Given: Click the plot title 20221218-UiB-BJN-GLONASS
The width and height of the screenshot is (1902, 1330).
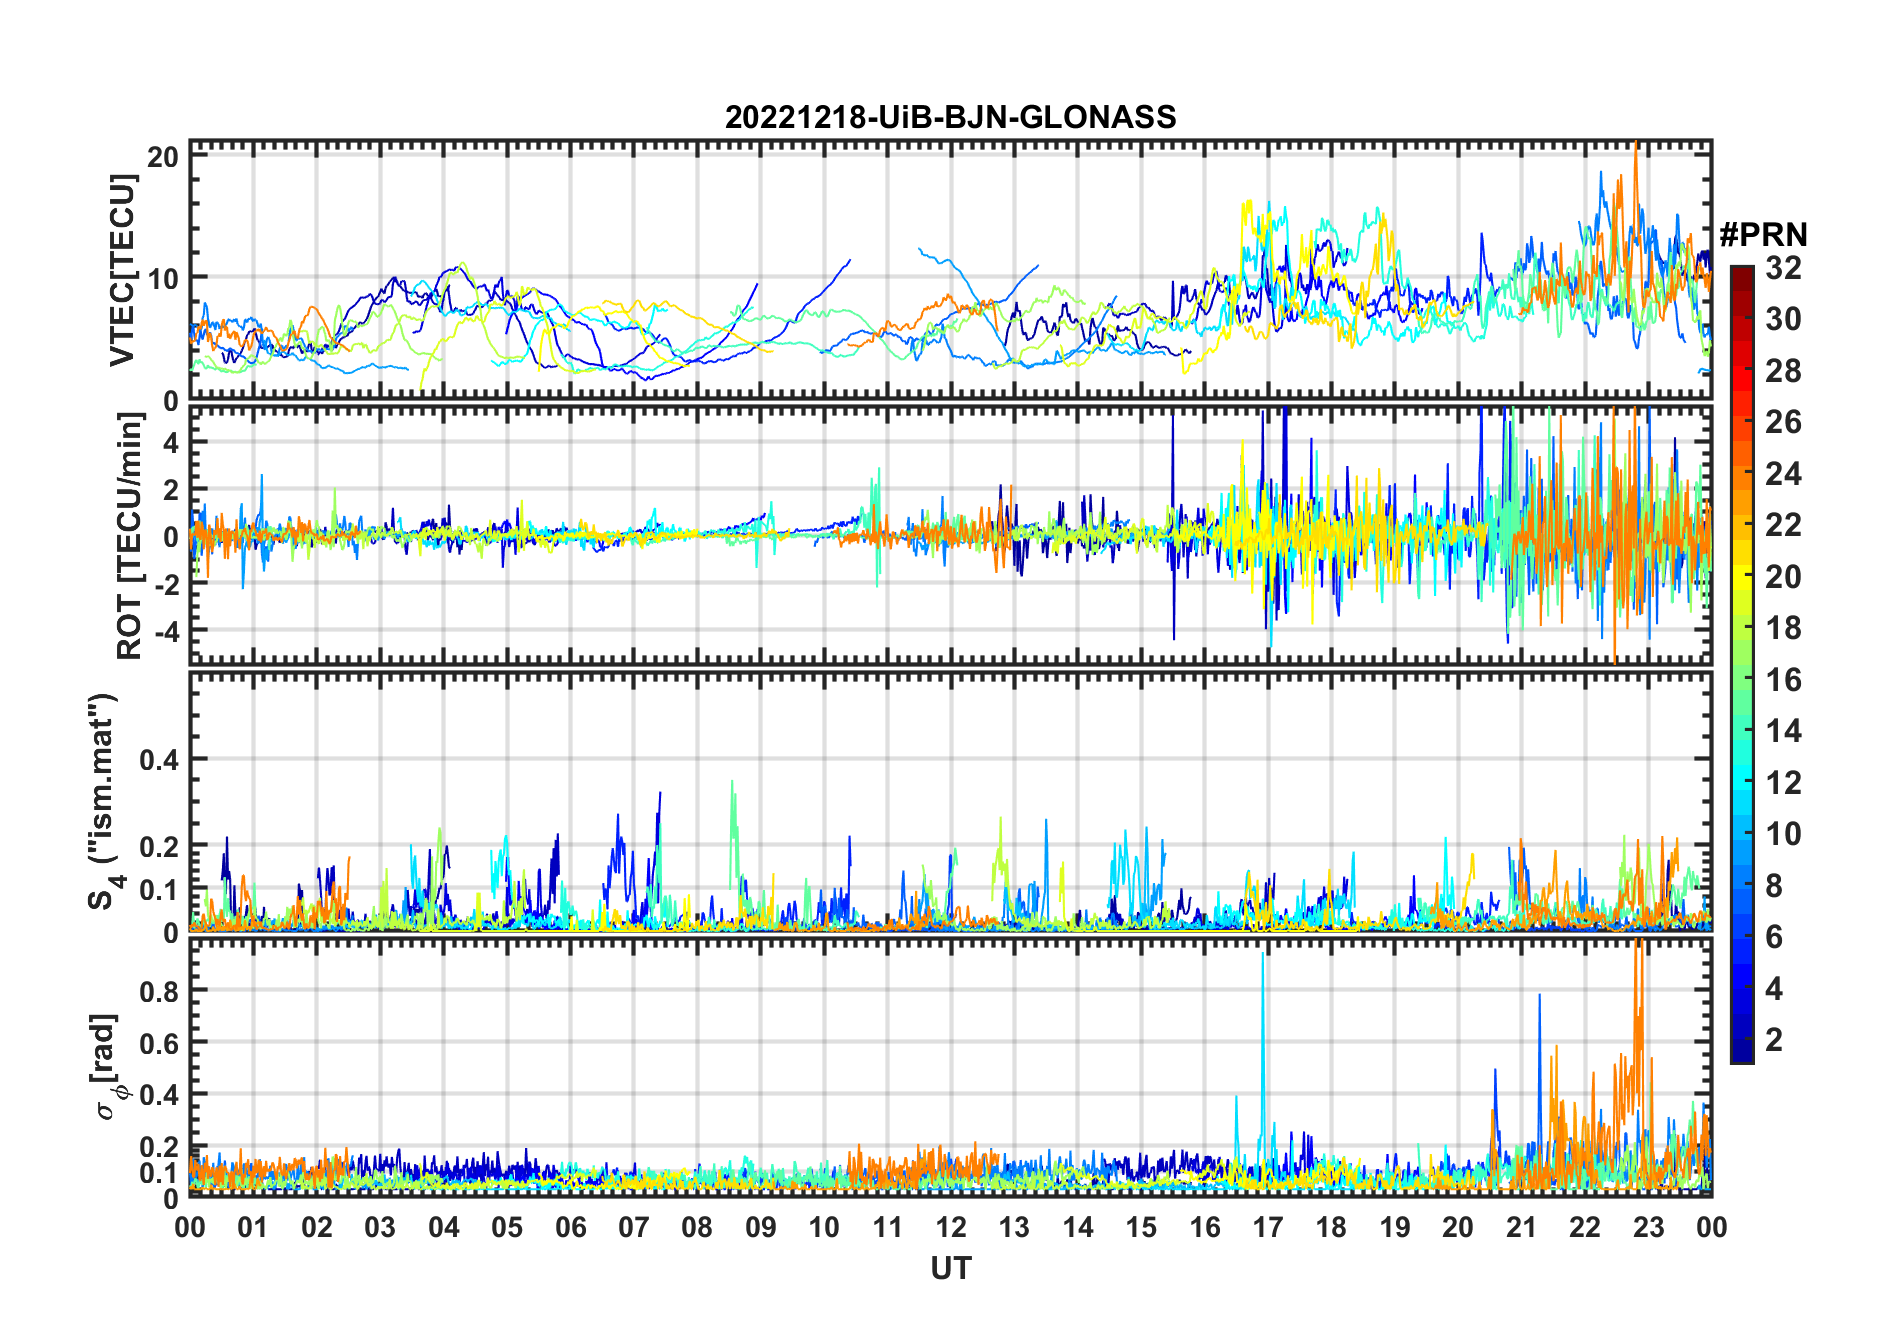Looking at the screenshot, I should [x=950, y=118].
